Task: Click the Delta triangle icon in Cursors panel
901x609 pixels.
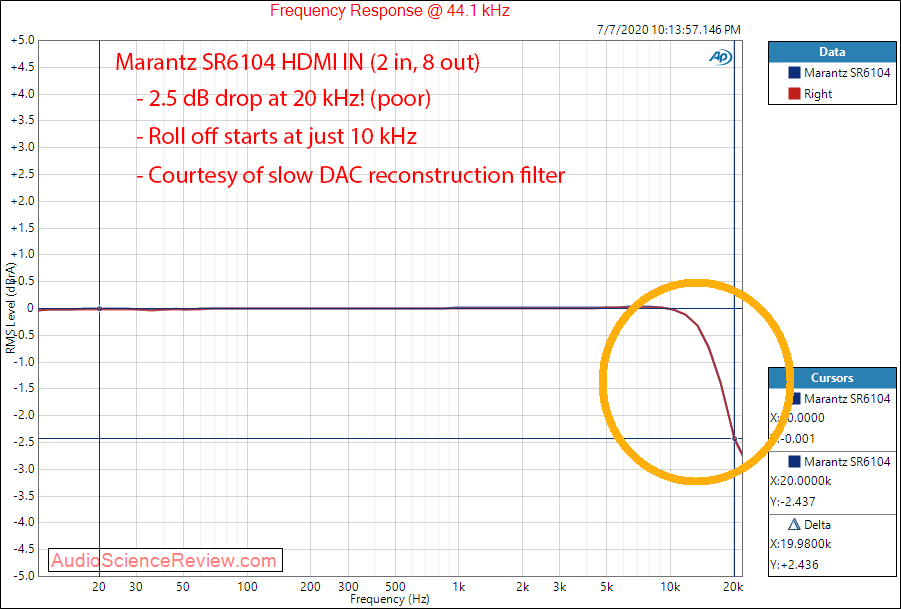Action: coord(794,524)
